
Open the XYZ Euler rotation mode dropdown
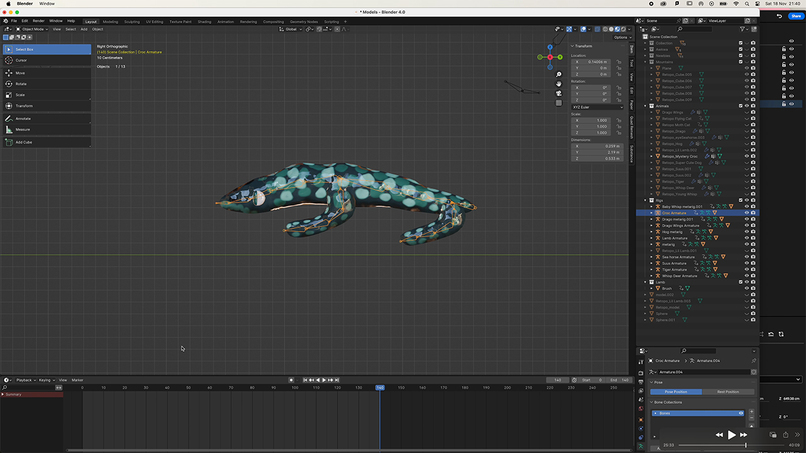pos(596,106)
